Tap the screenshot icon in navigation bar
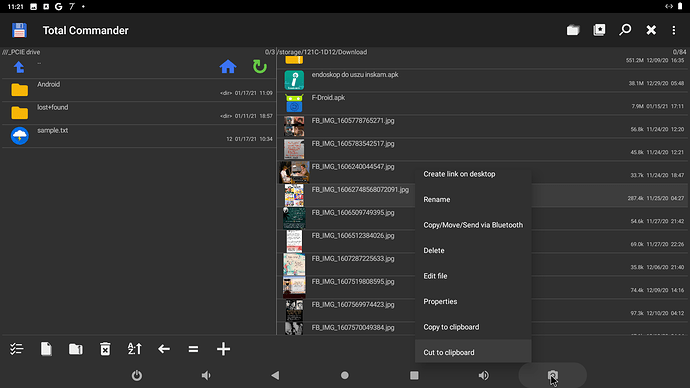Screen dimensions: 690x388 [553, 376]
